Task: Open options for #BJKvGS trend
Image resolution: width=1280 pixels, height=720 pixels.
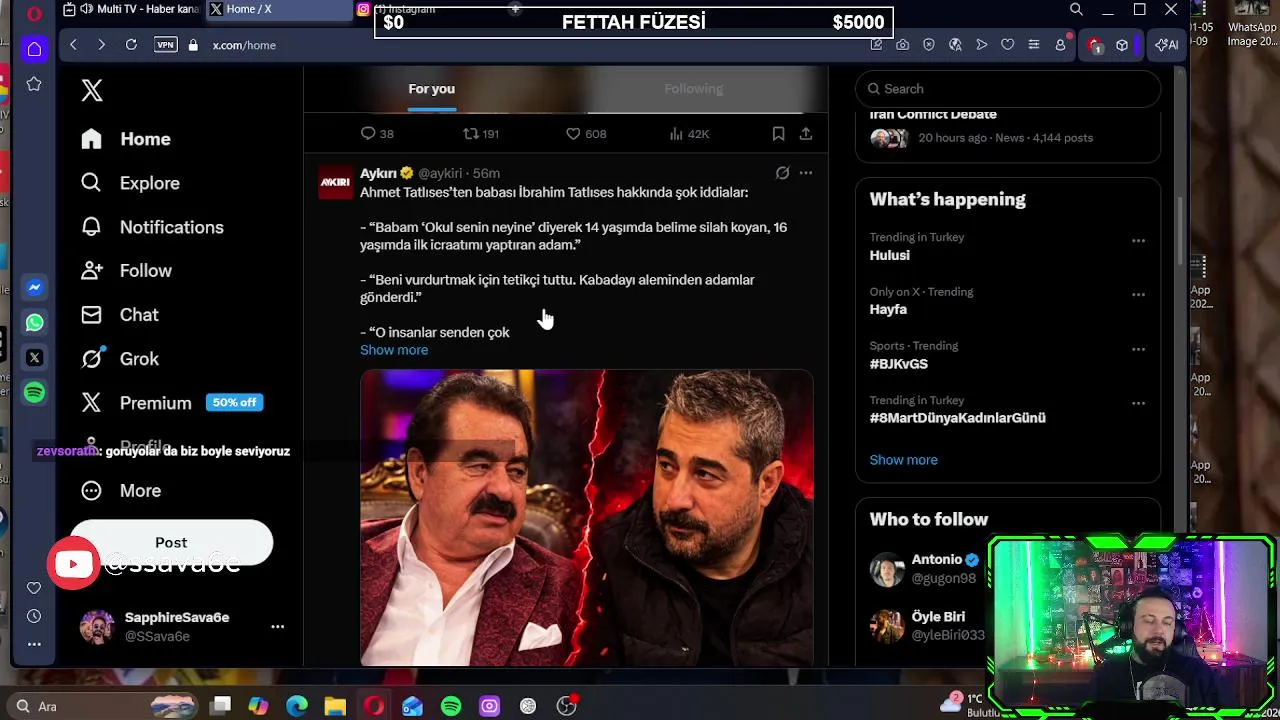Action: [x=1138, y=349]
